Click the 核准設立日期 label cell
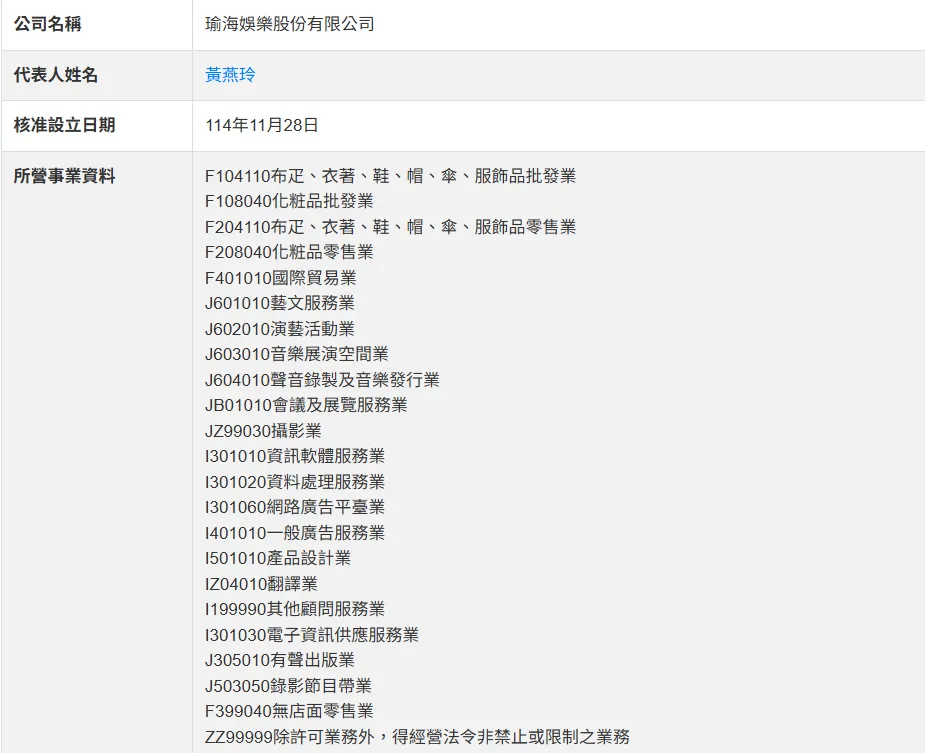The height and width of the screenshot is (753, 925). point(97,126)
